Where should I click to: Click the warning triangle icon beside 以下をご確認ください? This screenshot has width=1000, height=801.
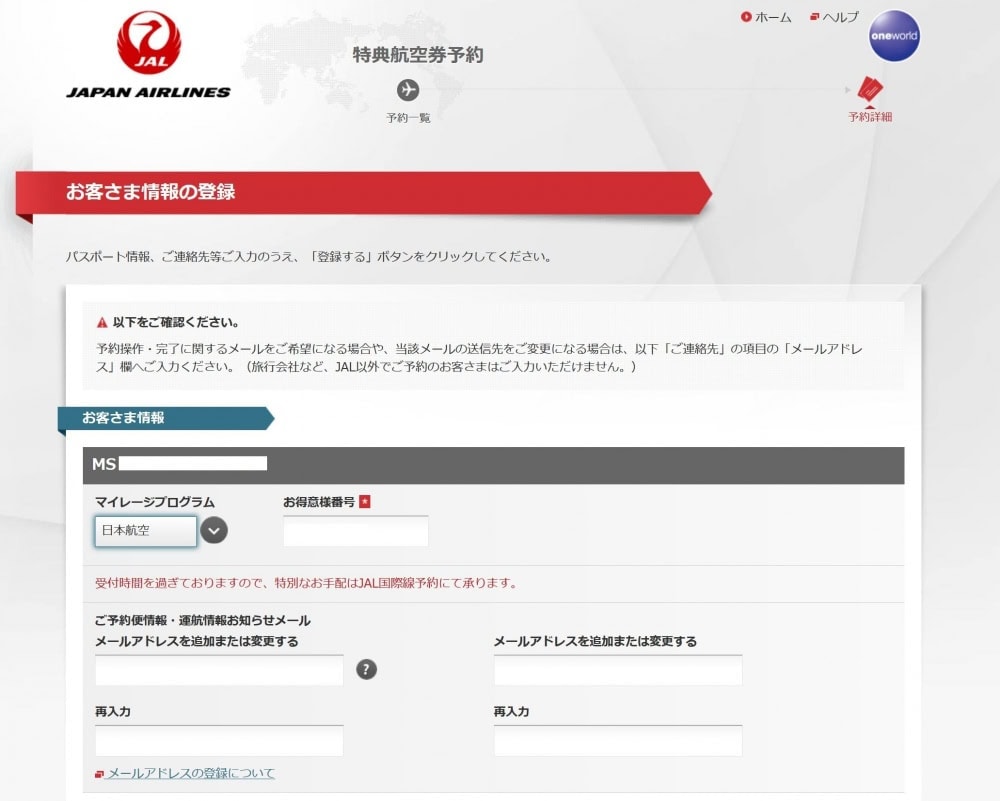click(x=101, y=323)
